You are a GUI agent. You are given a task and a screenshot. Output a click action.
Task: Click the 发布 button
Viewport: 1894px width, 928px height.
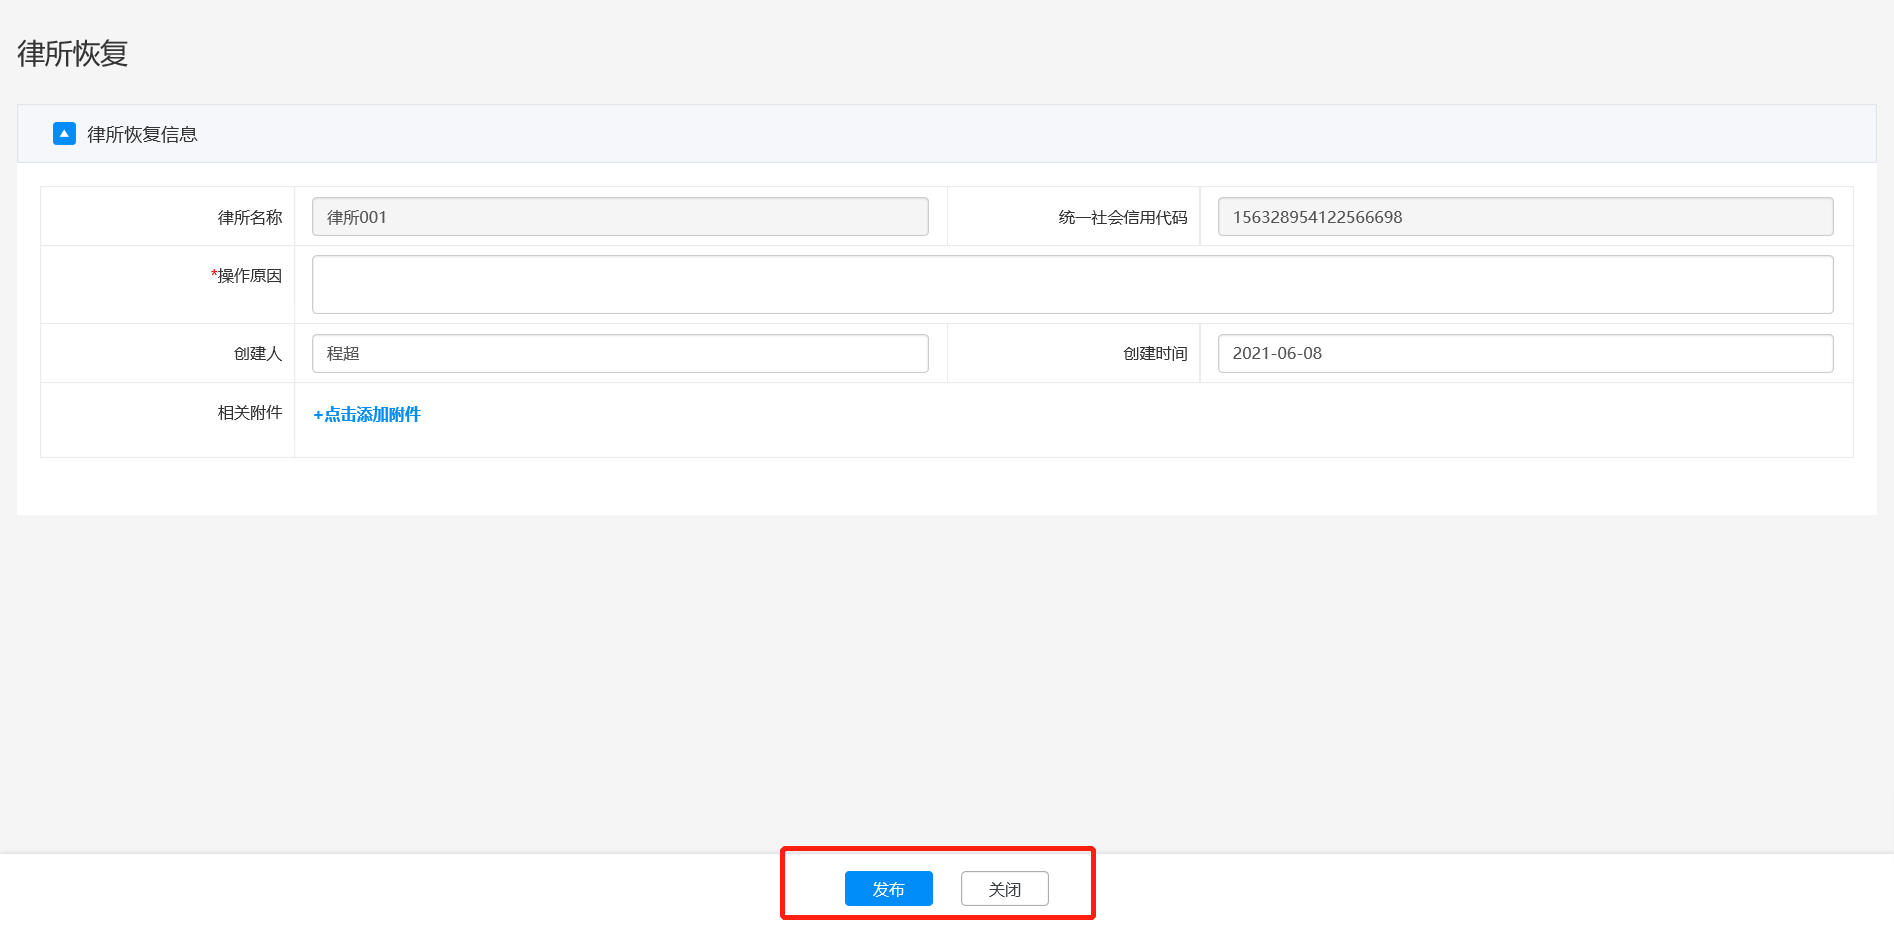[x=888, y=889]
